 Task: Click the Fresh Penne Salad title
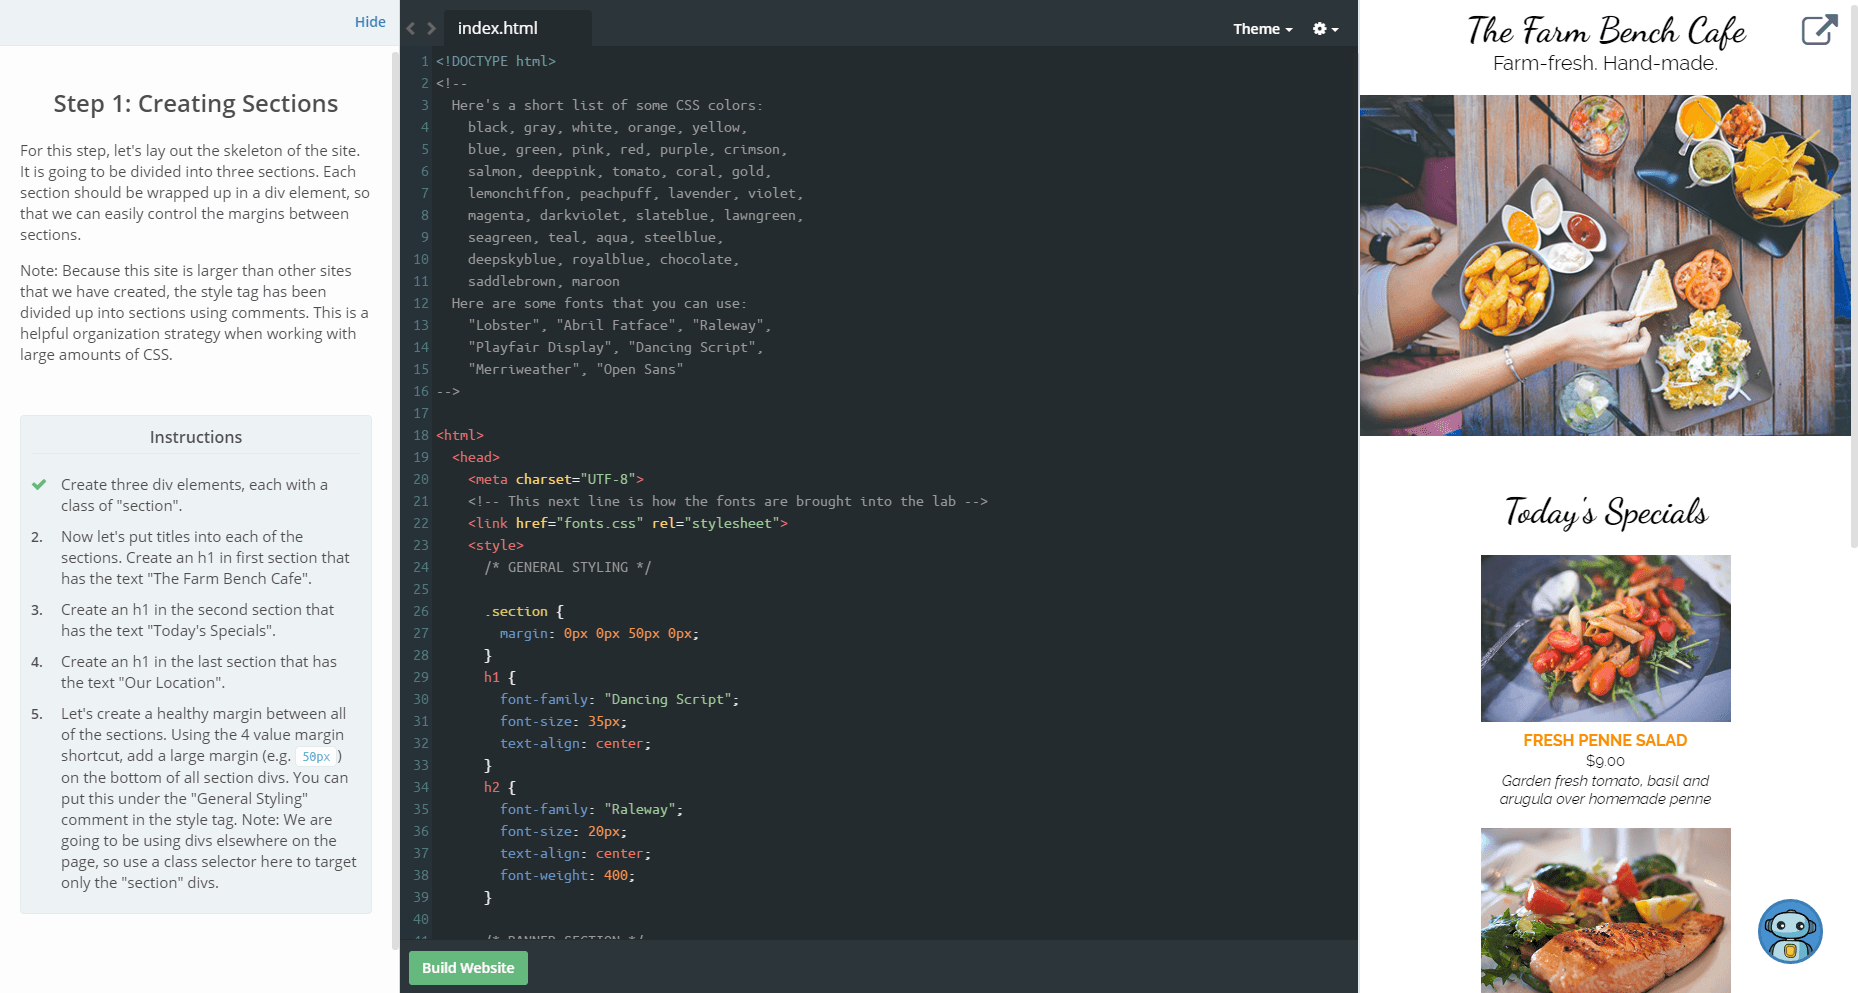(1605, 740)
